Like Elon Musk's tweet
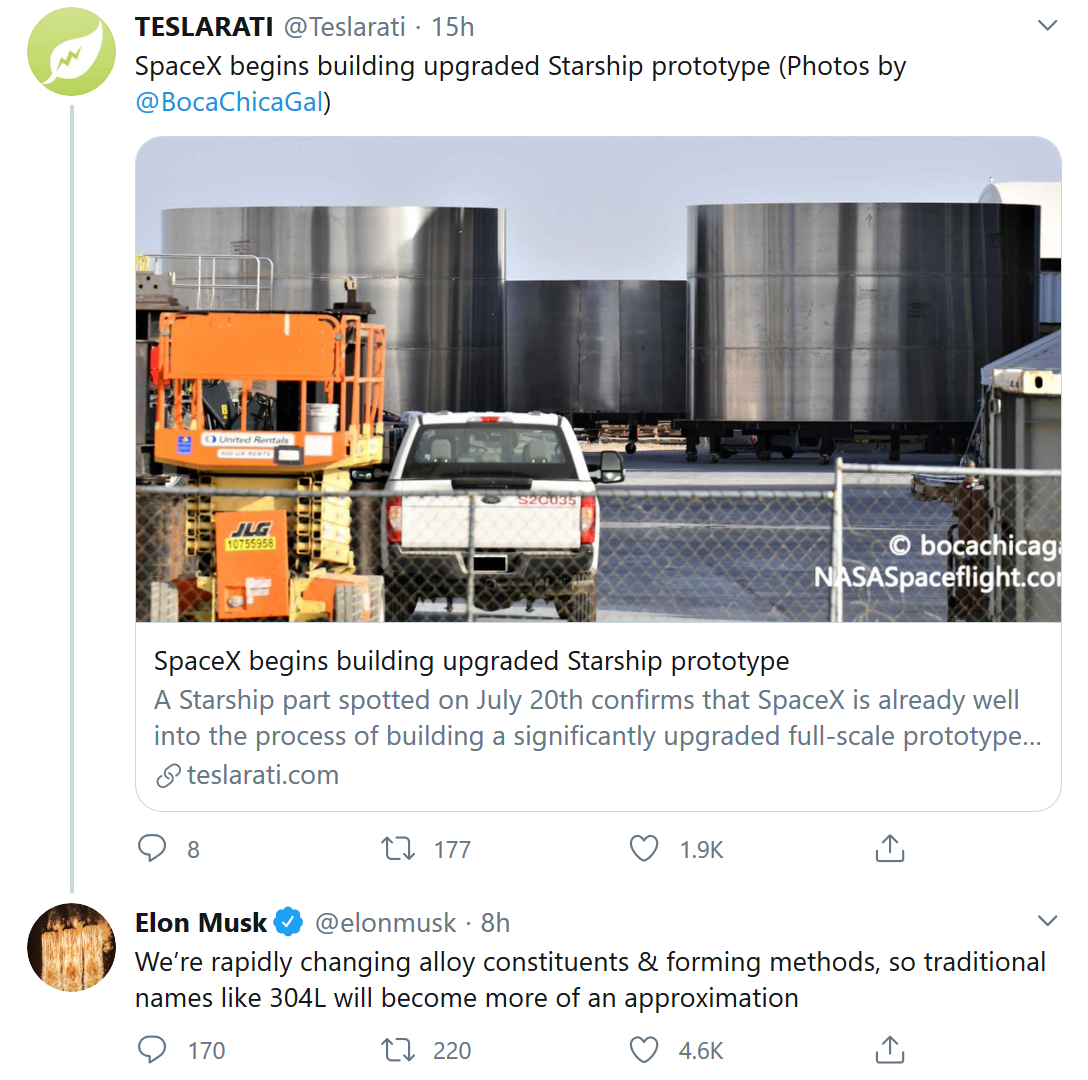 (x=644, y=1050)
